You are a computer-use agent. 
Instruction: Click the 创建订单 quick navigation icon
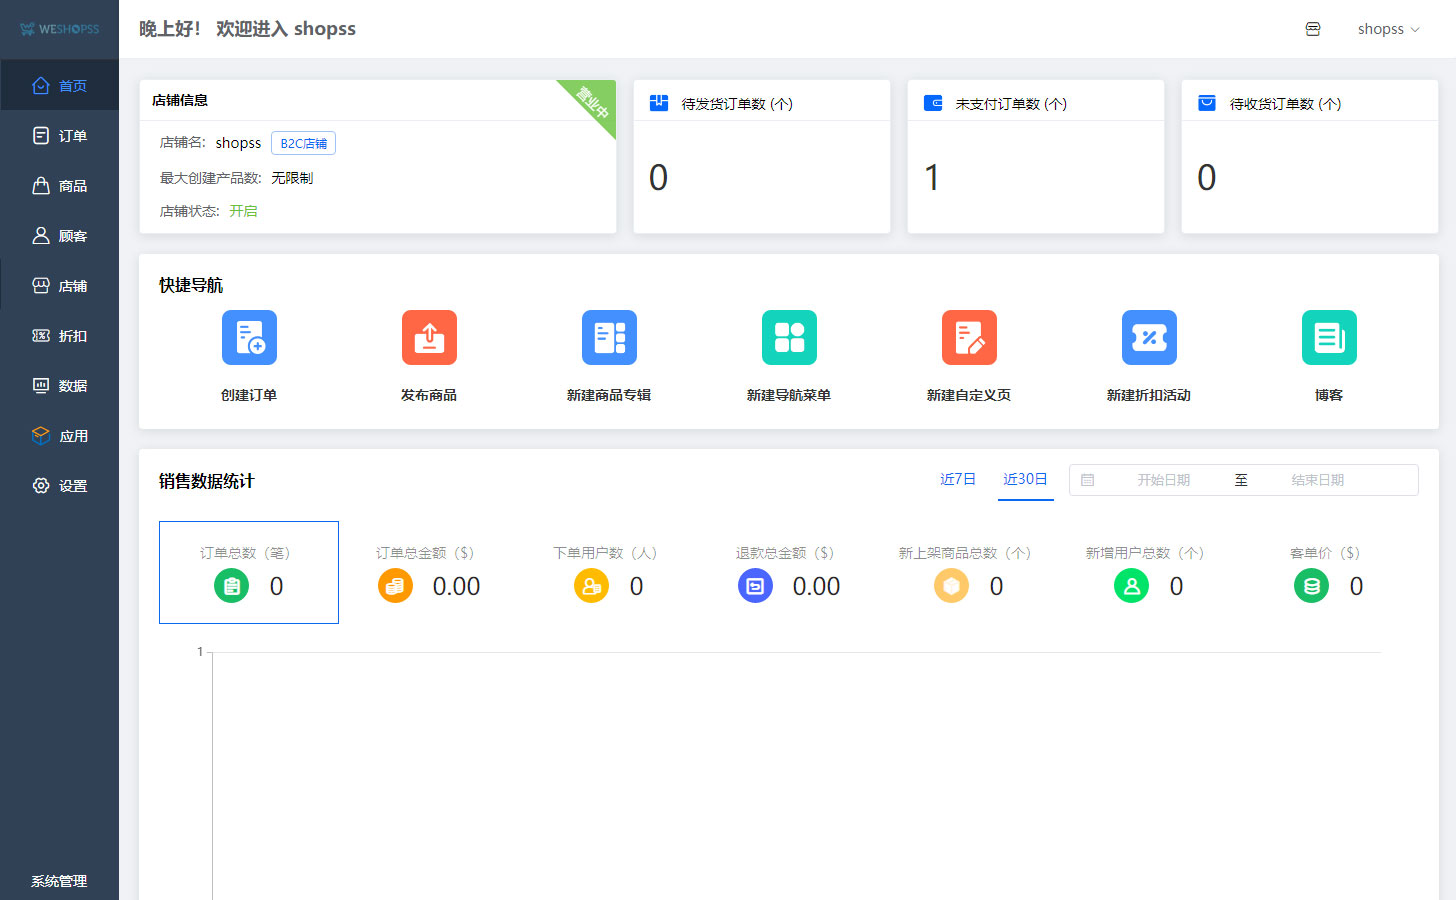coord(249,338)
